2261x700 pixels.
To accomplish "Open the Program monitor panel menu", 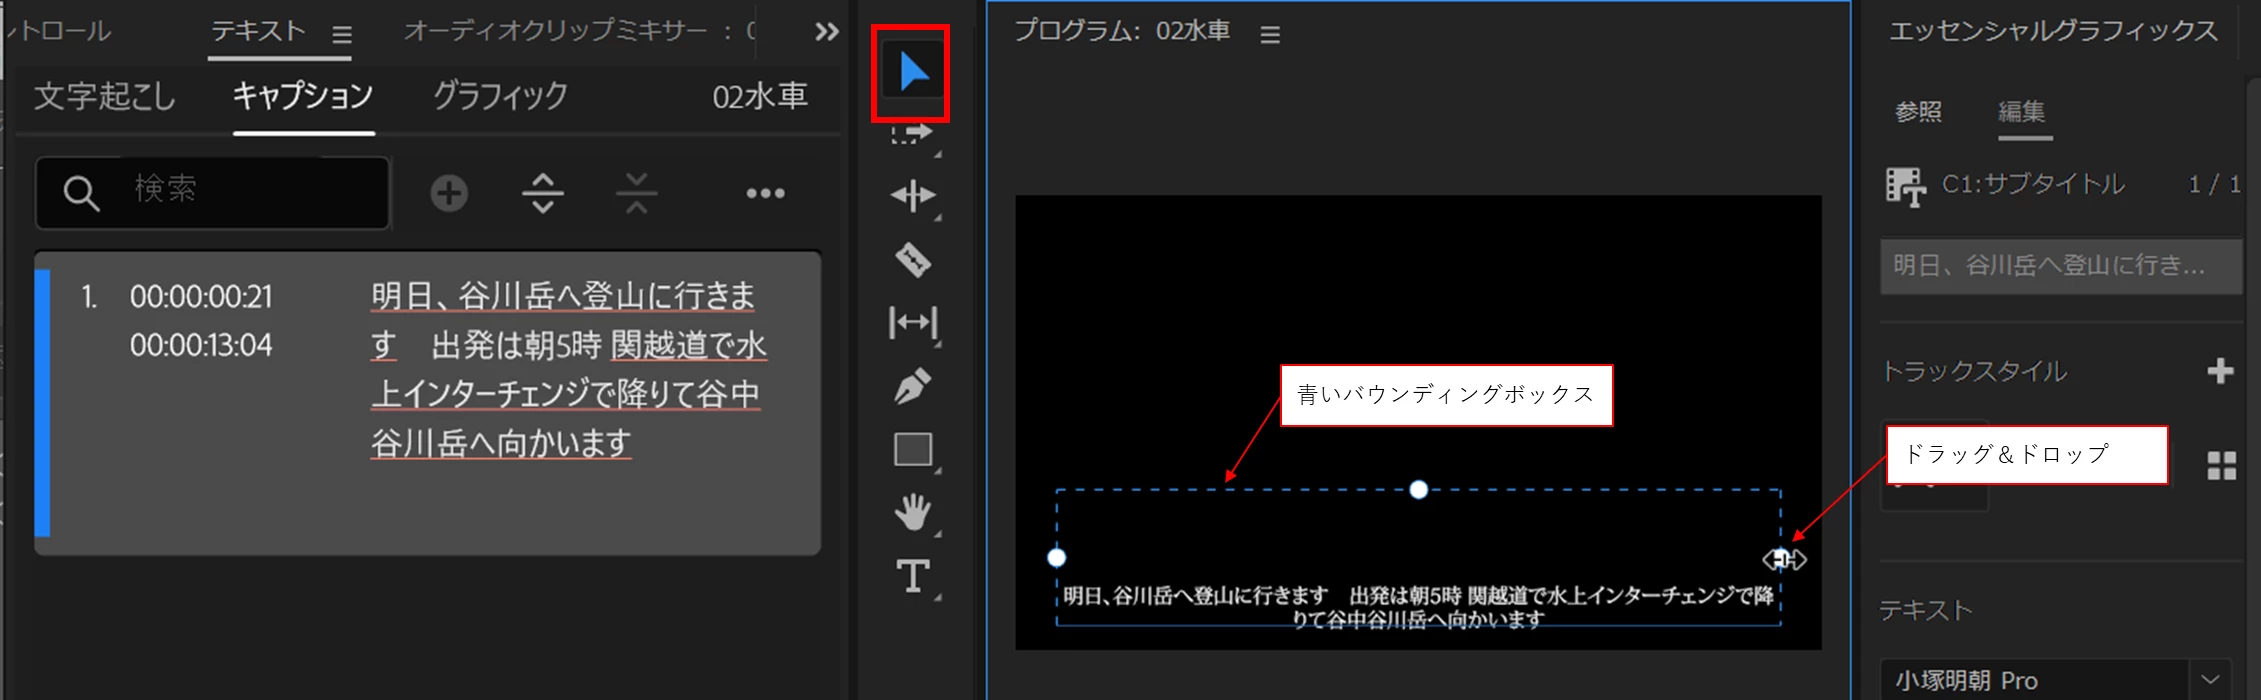I will point(1270,35).
